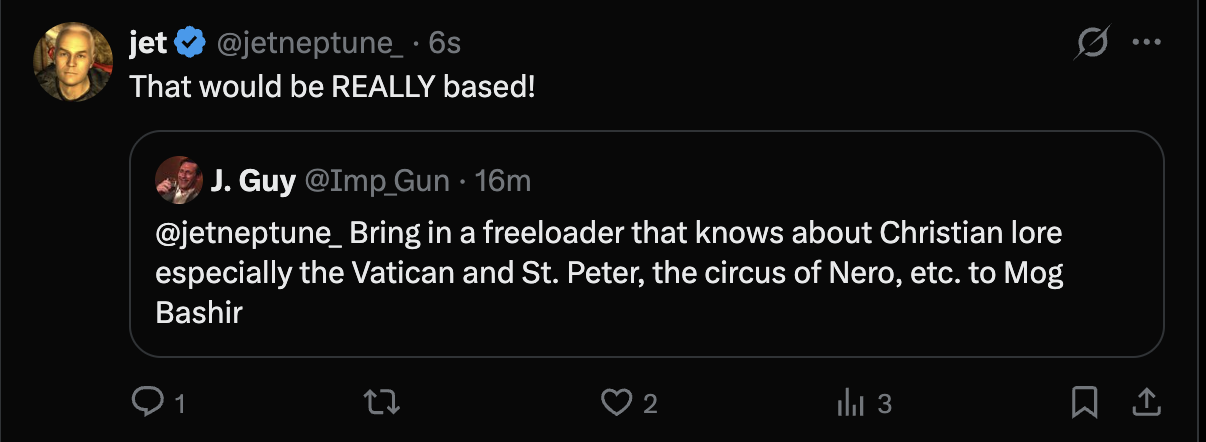
Task: View post analytics bar chart icon
Action: point(848,403)
